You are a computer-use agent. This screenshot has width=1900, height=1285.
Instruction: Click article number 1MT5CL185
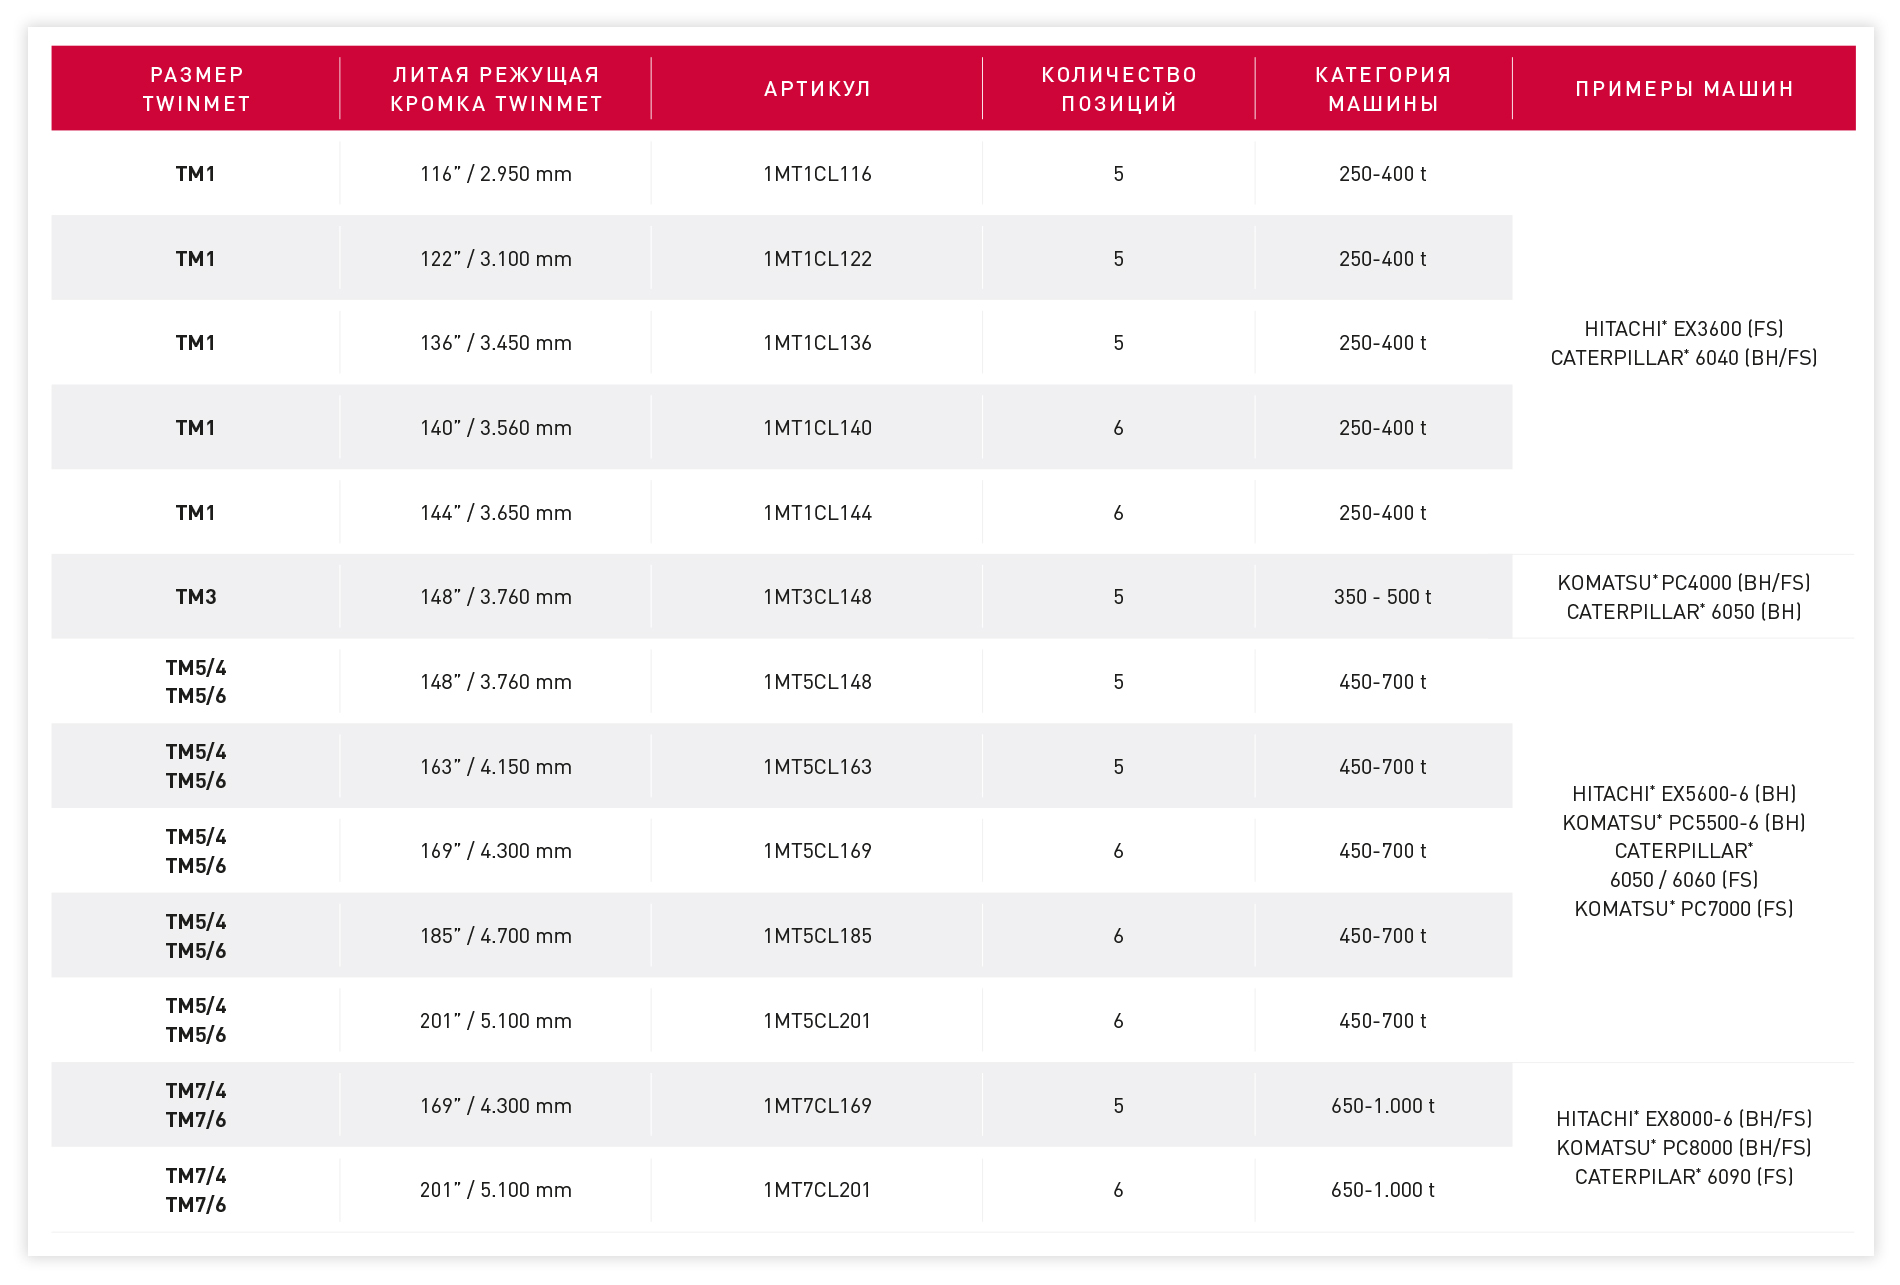coord(817,936)
